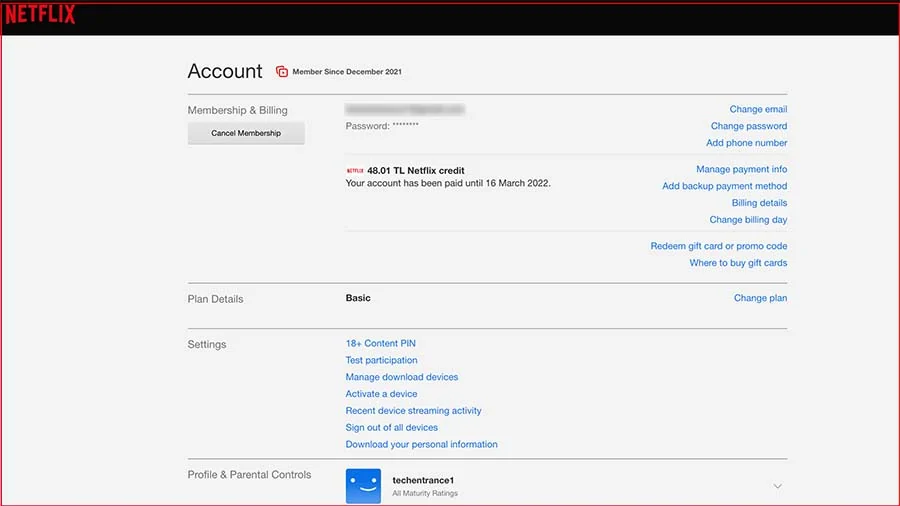This screenshot has height=506, width=900.
Task: Click the blurred account email address
Action: (405, 109)
